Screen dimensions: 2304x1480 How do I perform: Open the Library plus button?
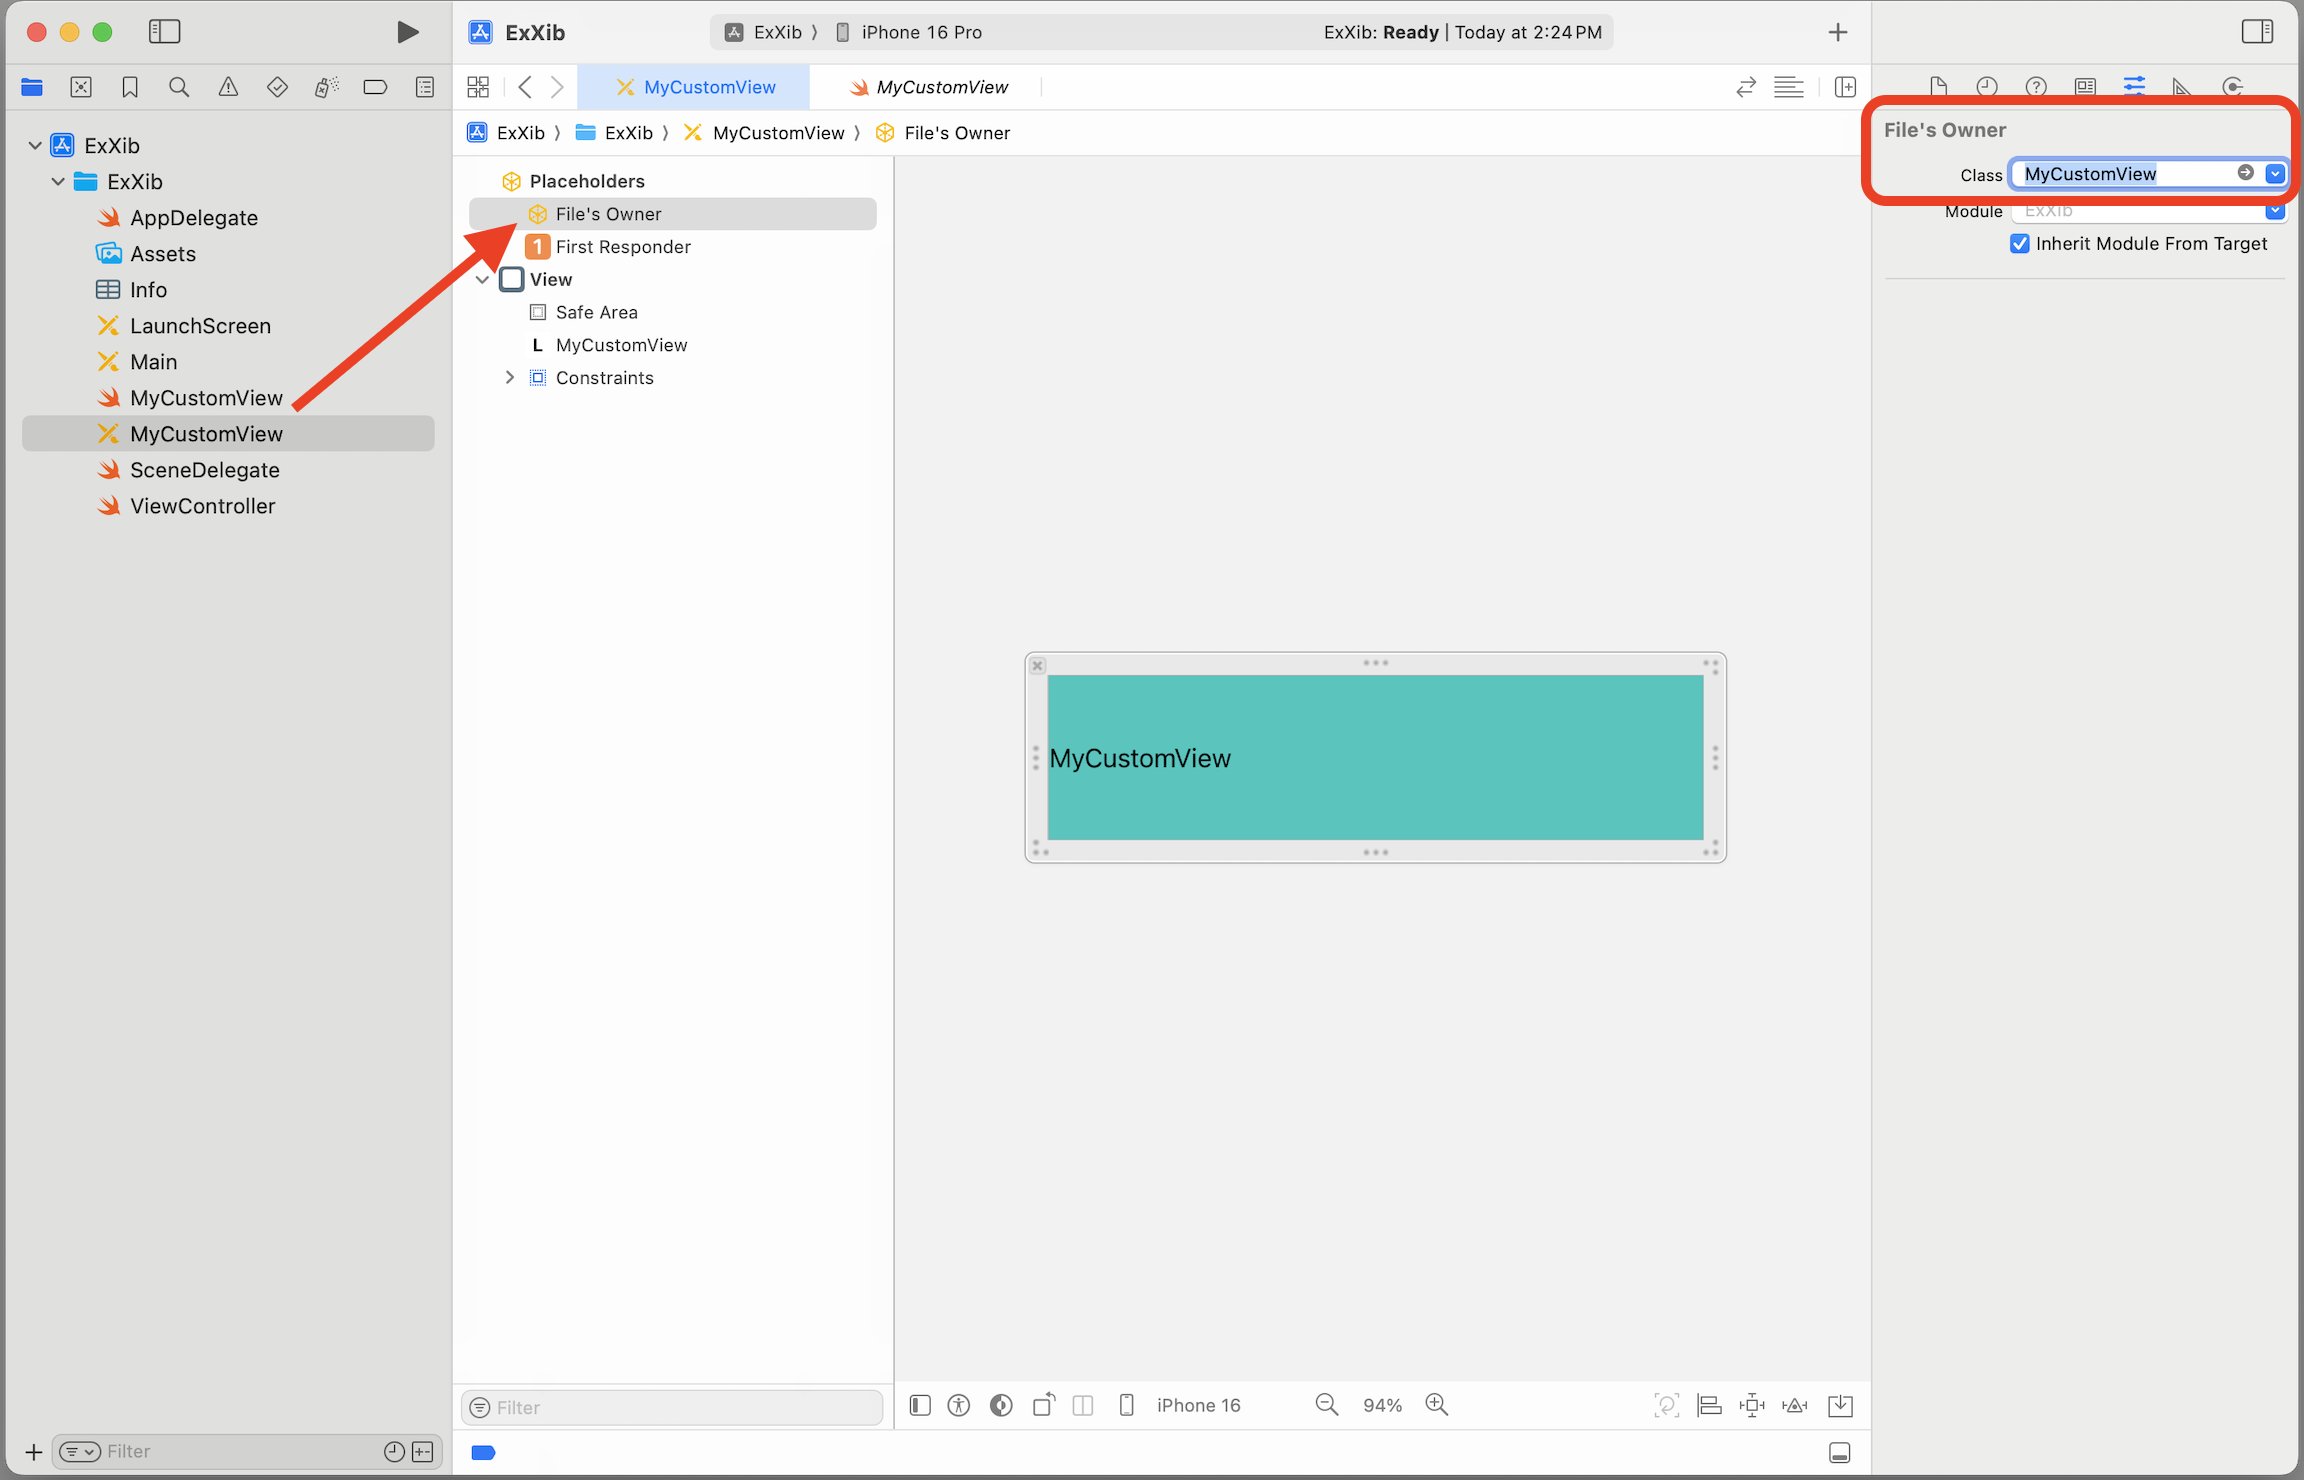1837,32
